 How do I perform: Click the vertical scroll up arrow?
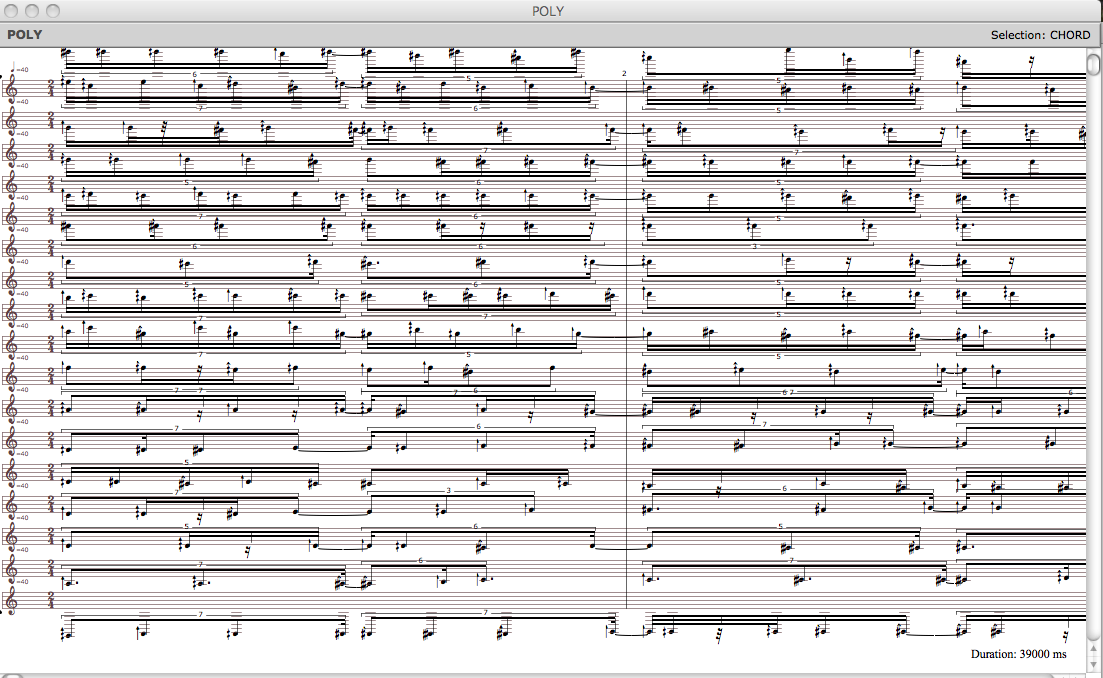point(1094,646)
